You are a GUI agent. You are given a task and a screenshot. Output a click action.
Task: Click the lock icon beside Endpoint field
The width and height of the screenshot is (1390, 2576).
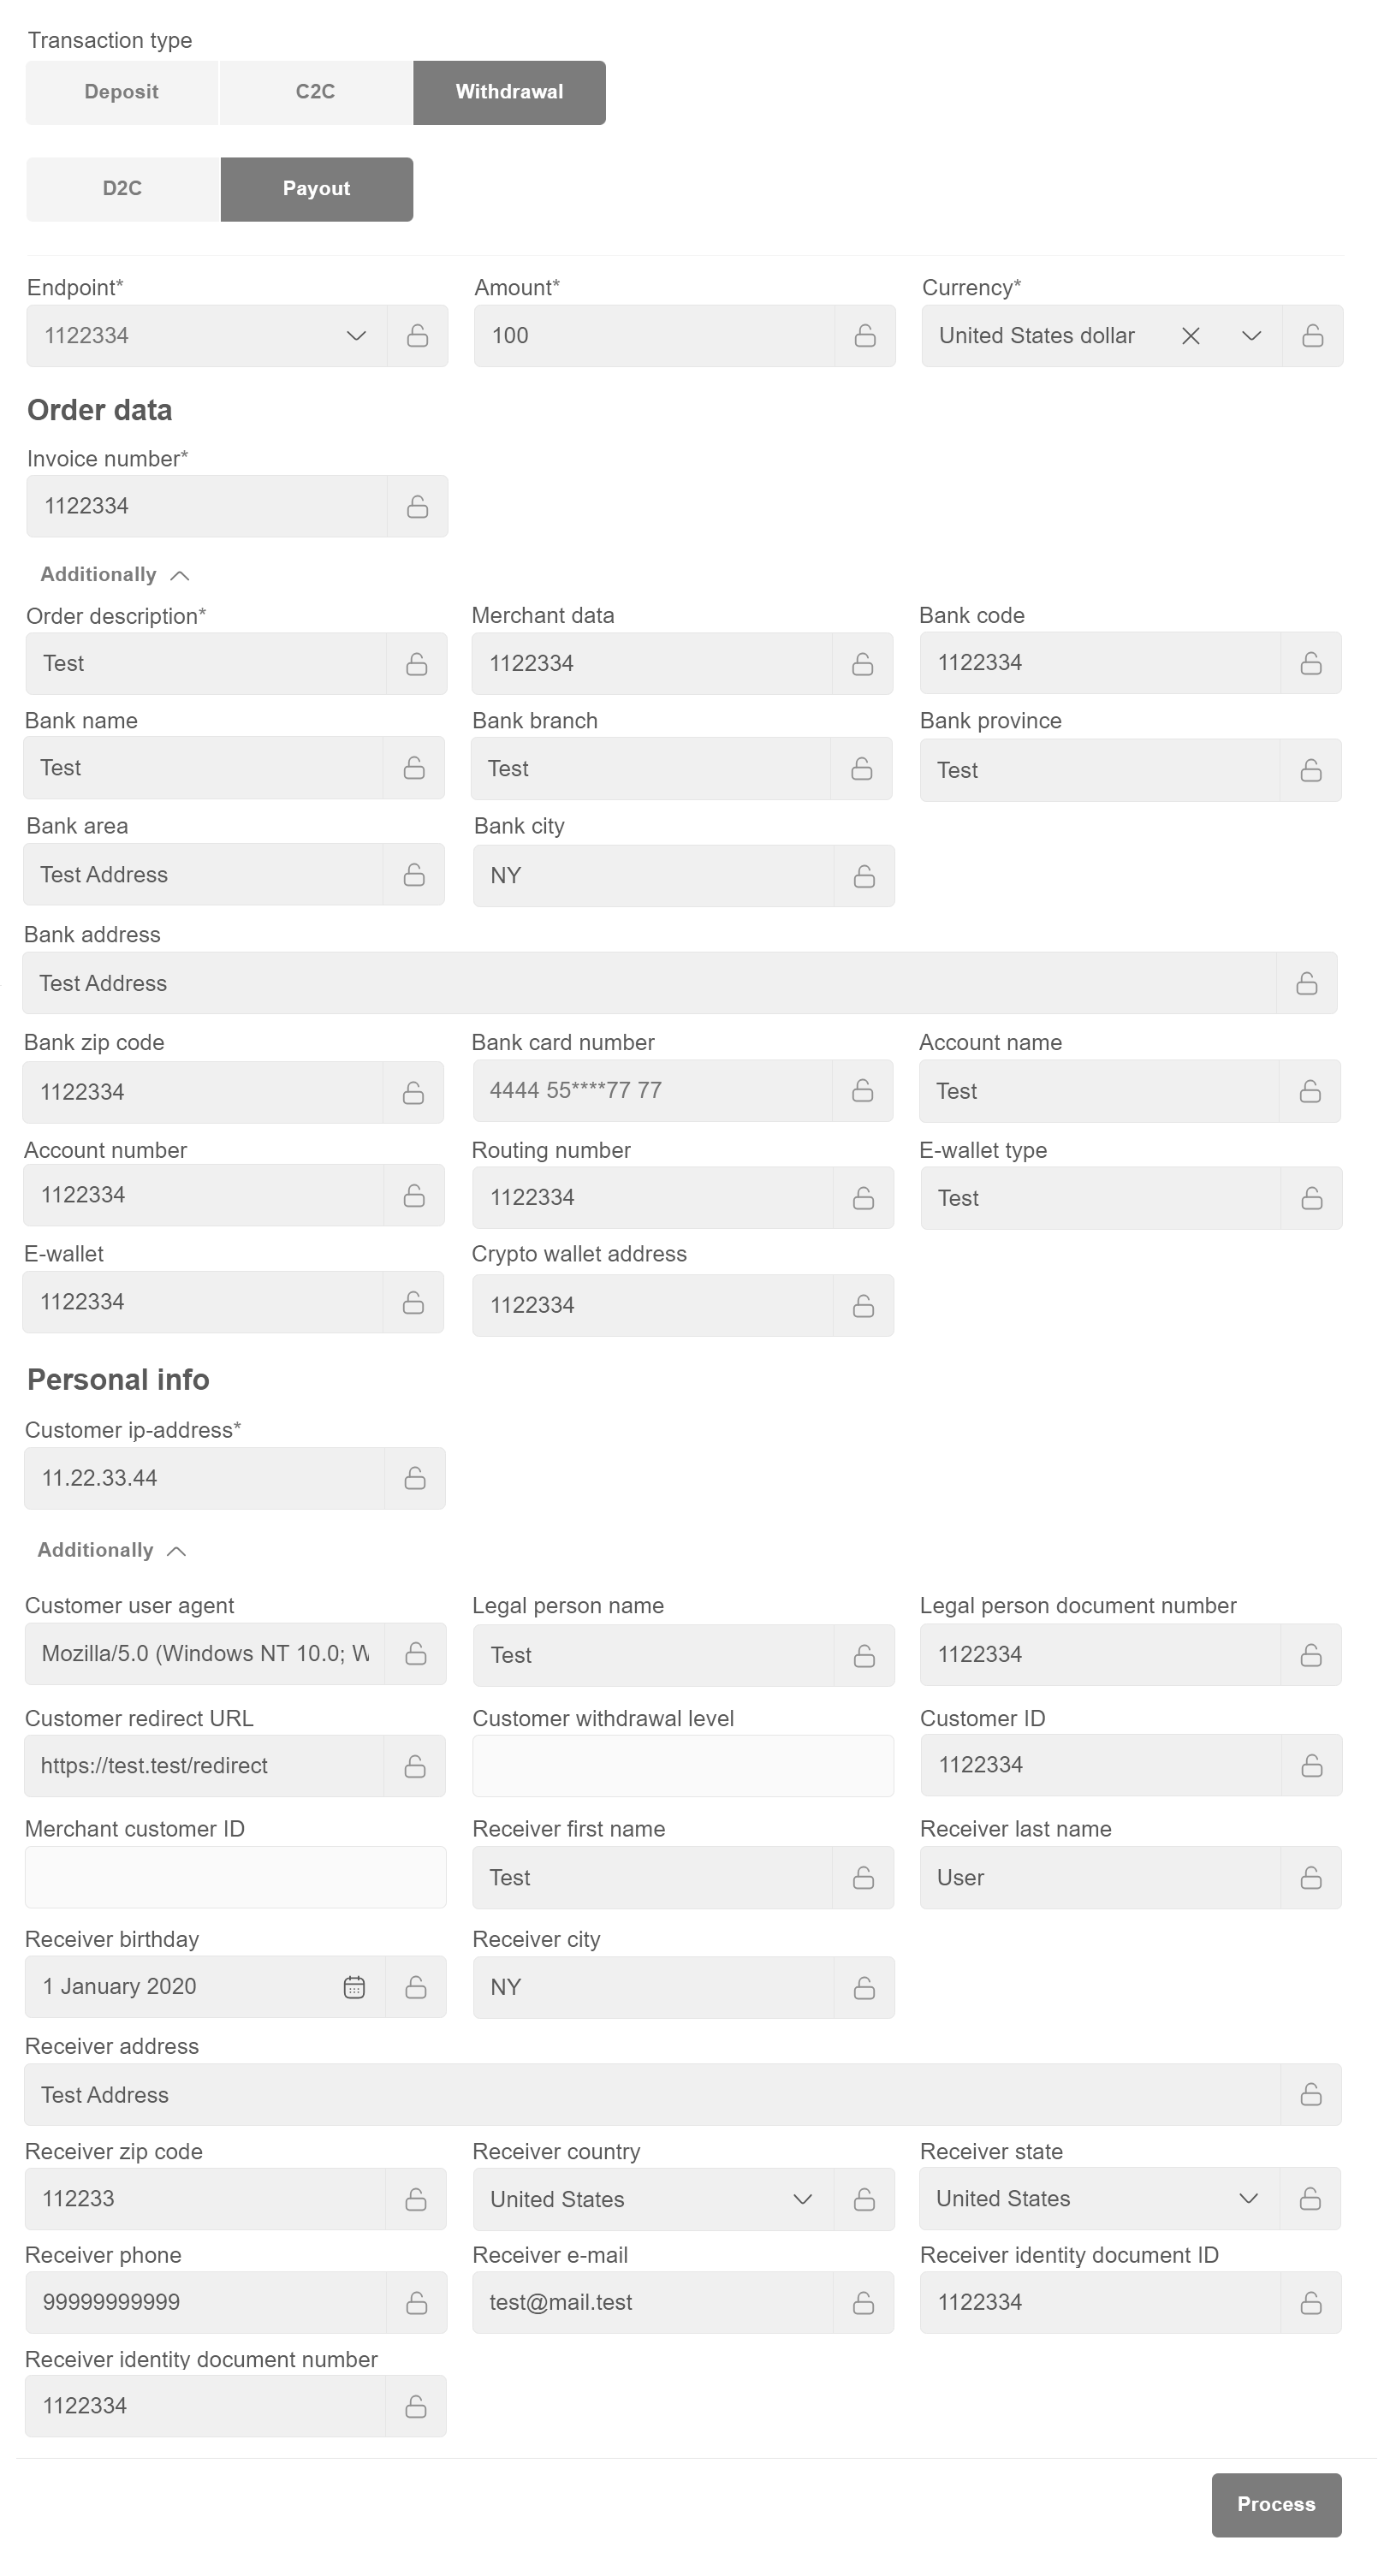pos(417,336)
